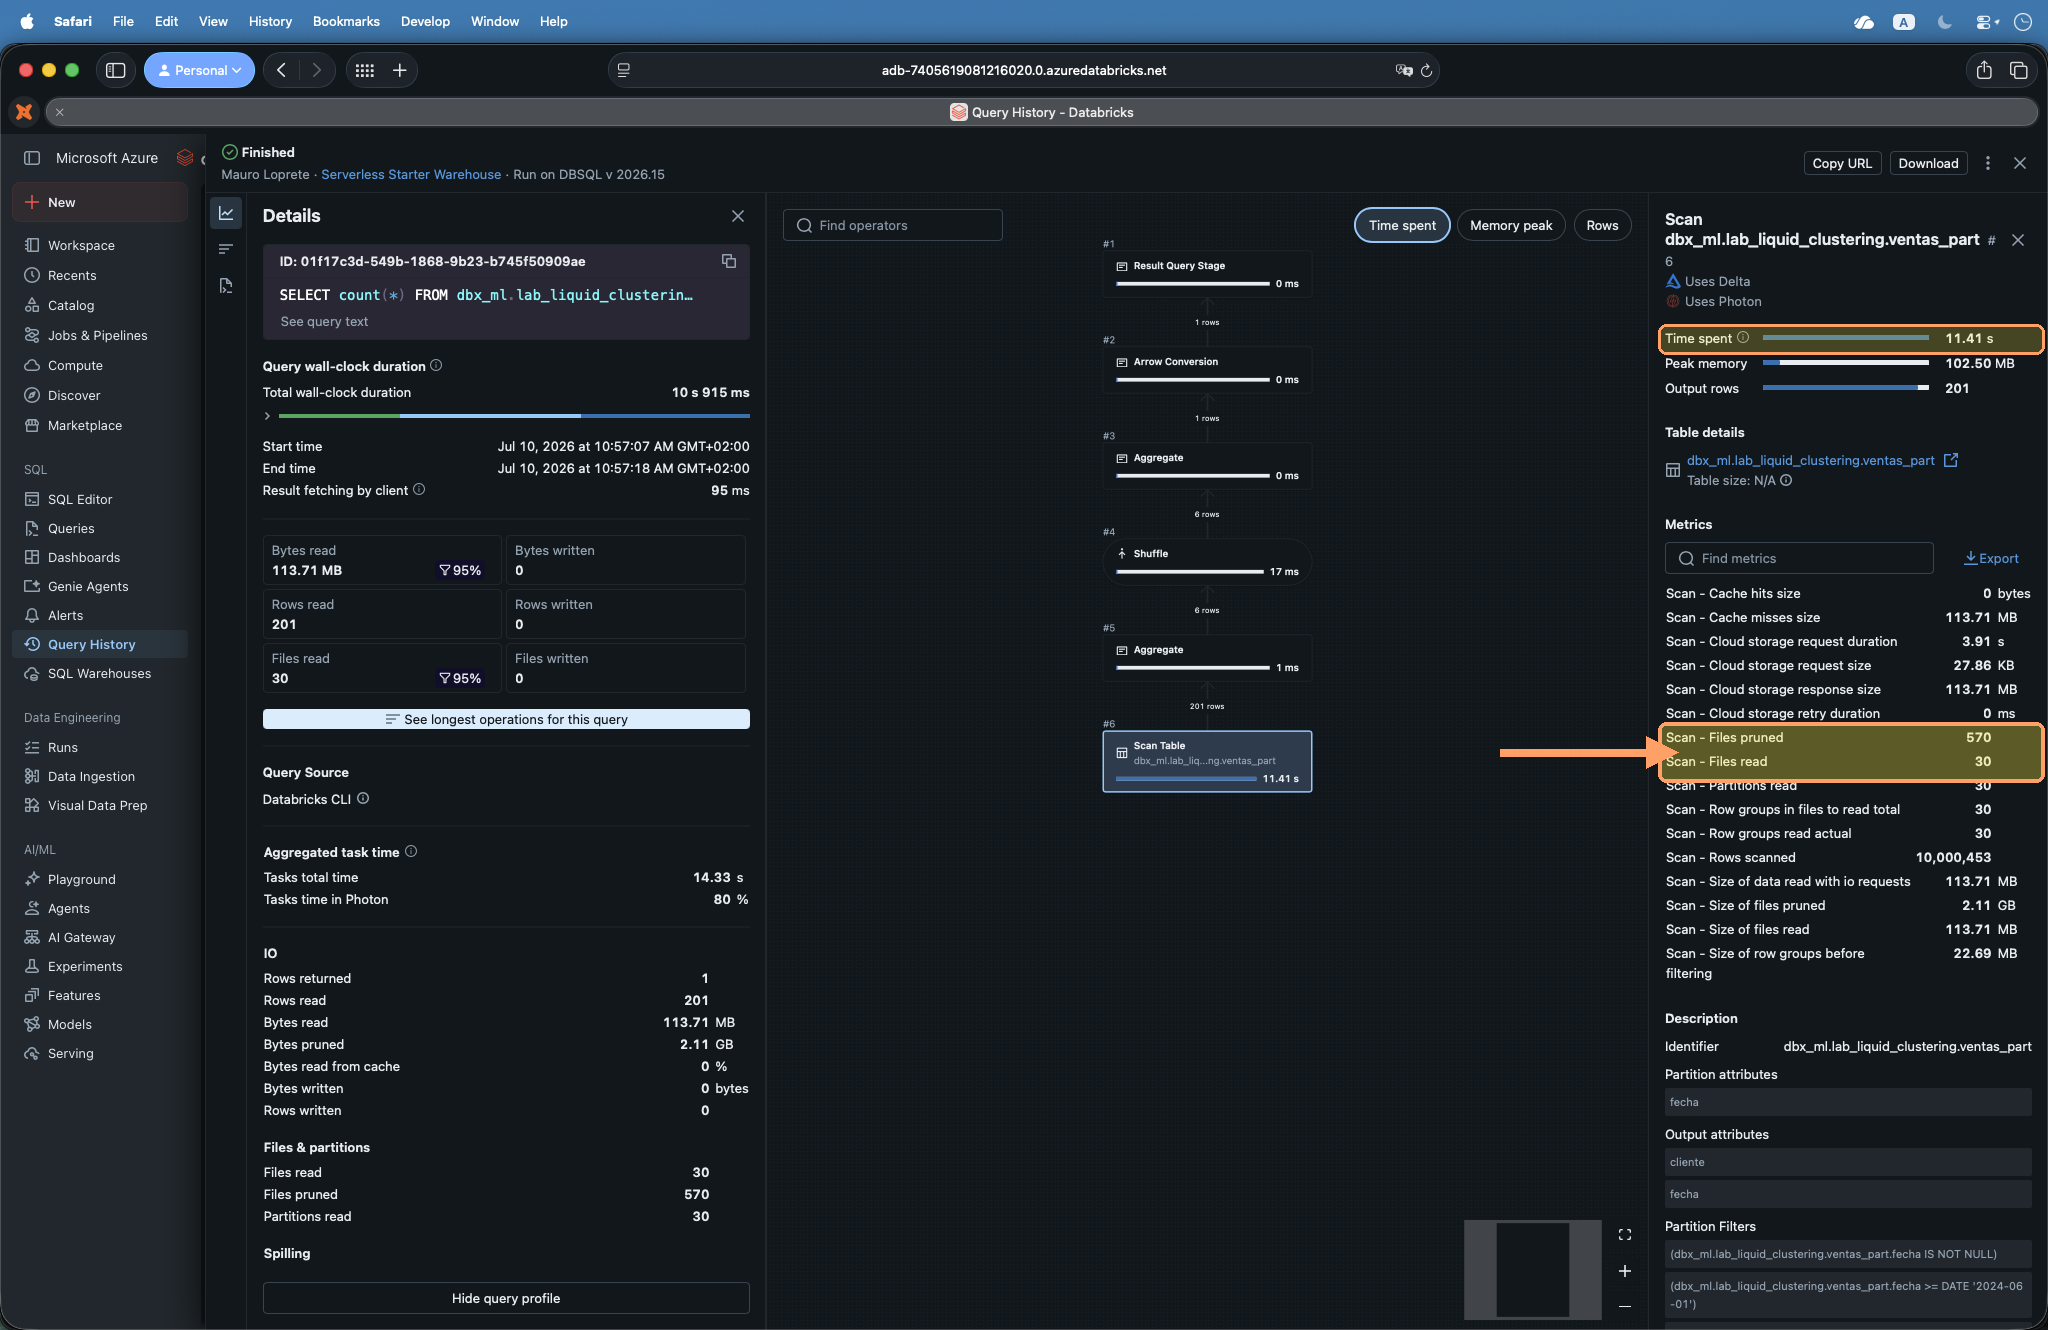Go to Catalog in the sidebar
2048x1330 pixels.
(x=71, y=305)
